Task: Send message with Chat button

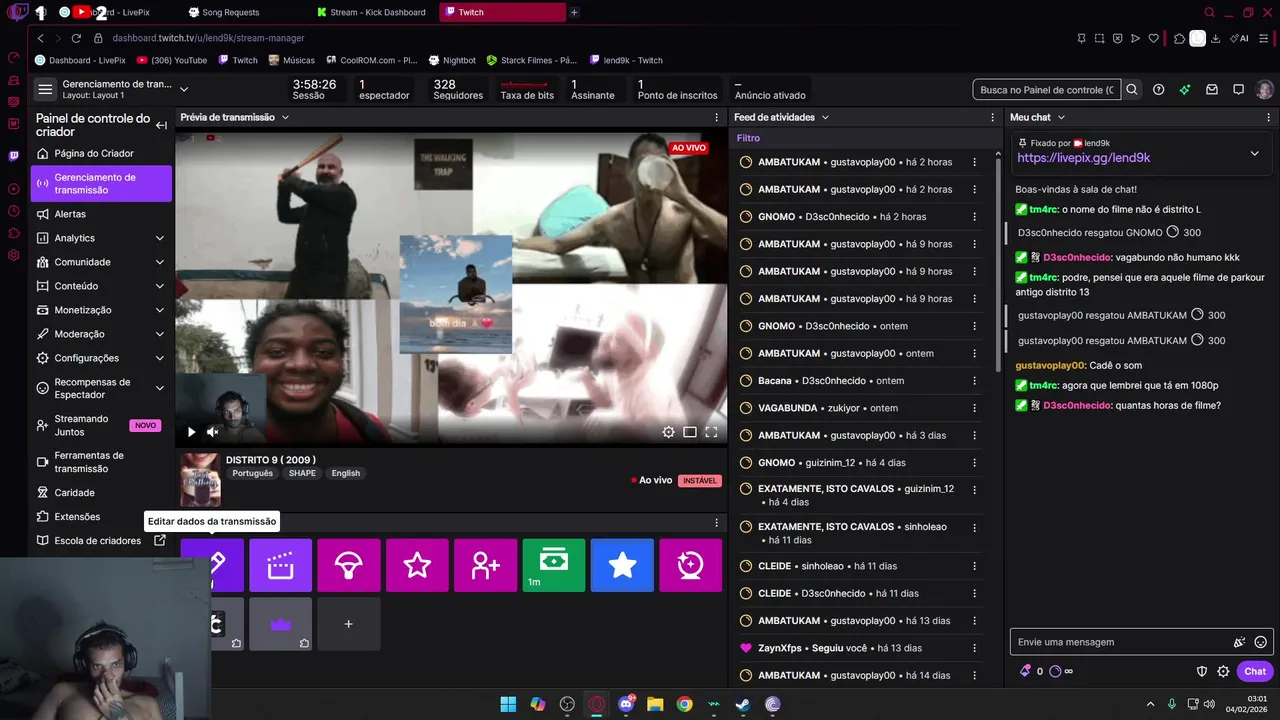Action: point(1255,672)
